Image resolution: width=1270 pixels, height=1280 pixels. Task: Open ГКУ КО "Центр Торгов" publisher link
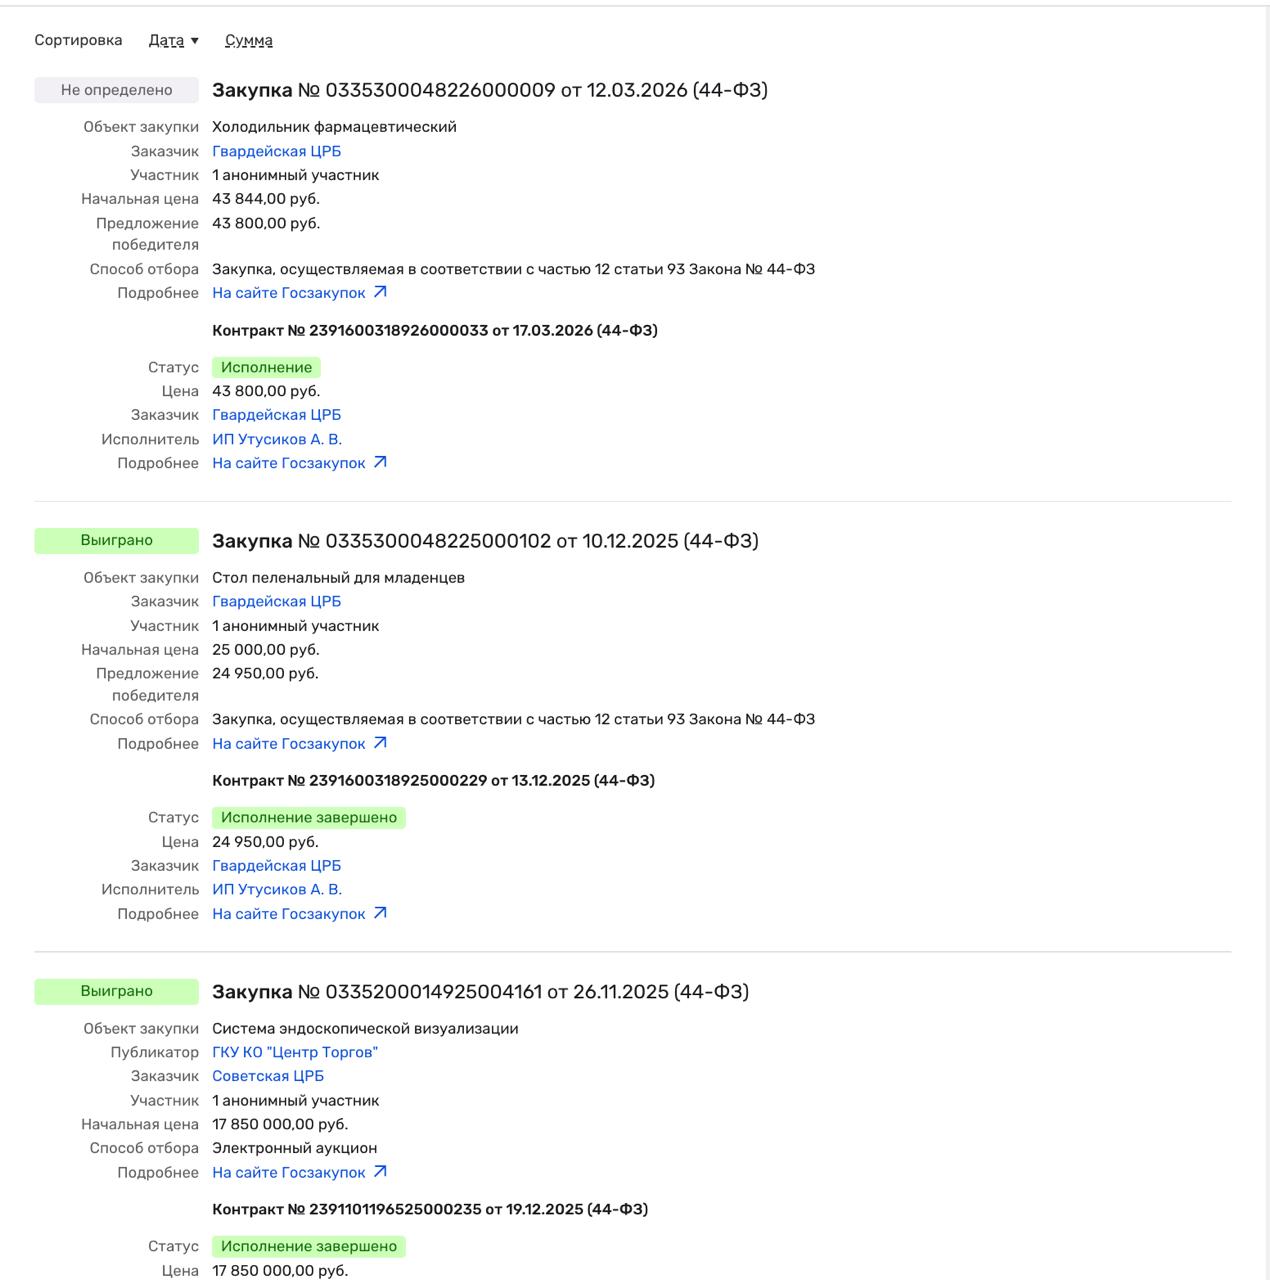click(x=295, y=1052)
